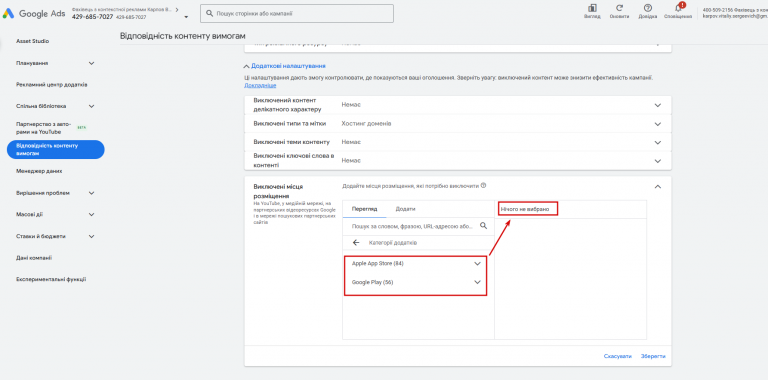This screenshot has width=768, height=380.
Task: Click placement search by word or URL field
Action: coord(412,226)
